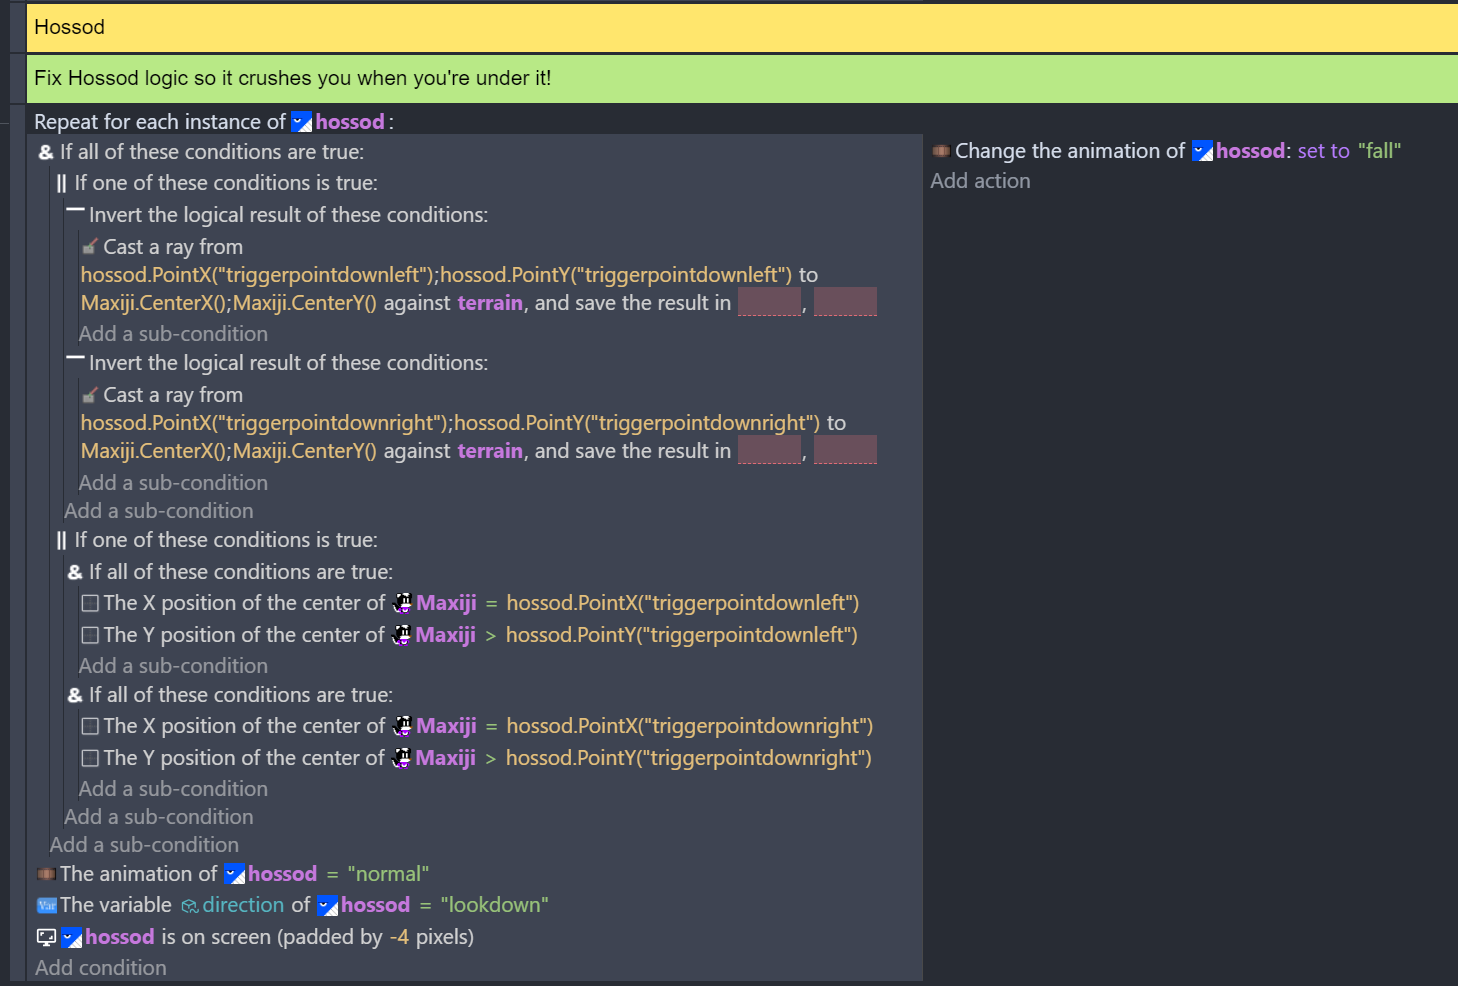Click the hossod object icon in the Repeat header
The height and width of the screenshot is (986, 1458).
point(301,122)
